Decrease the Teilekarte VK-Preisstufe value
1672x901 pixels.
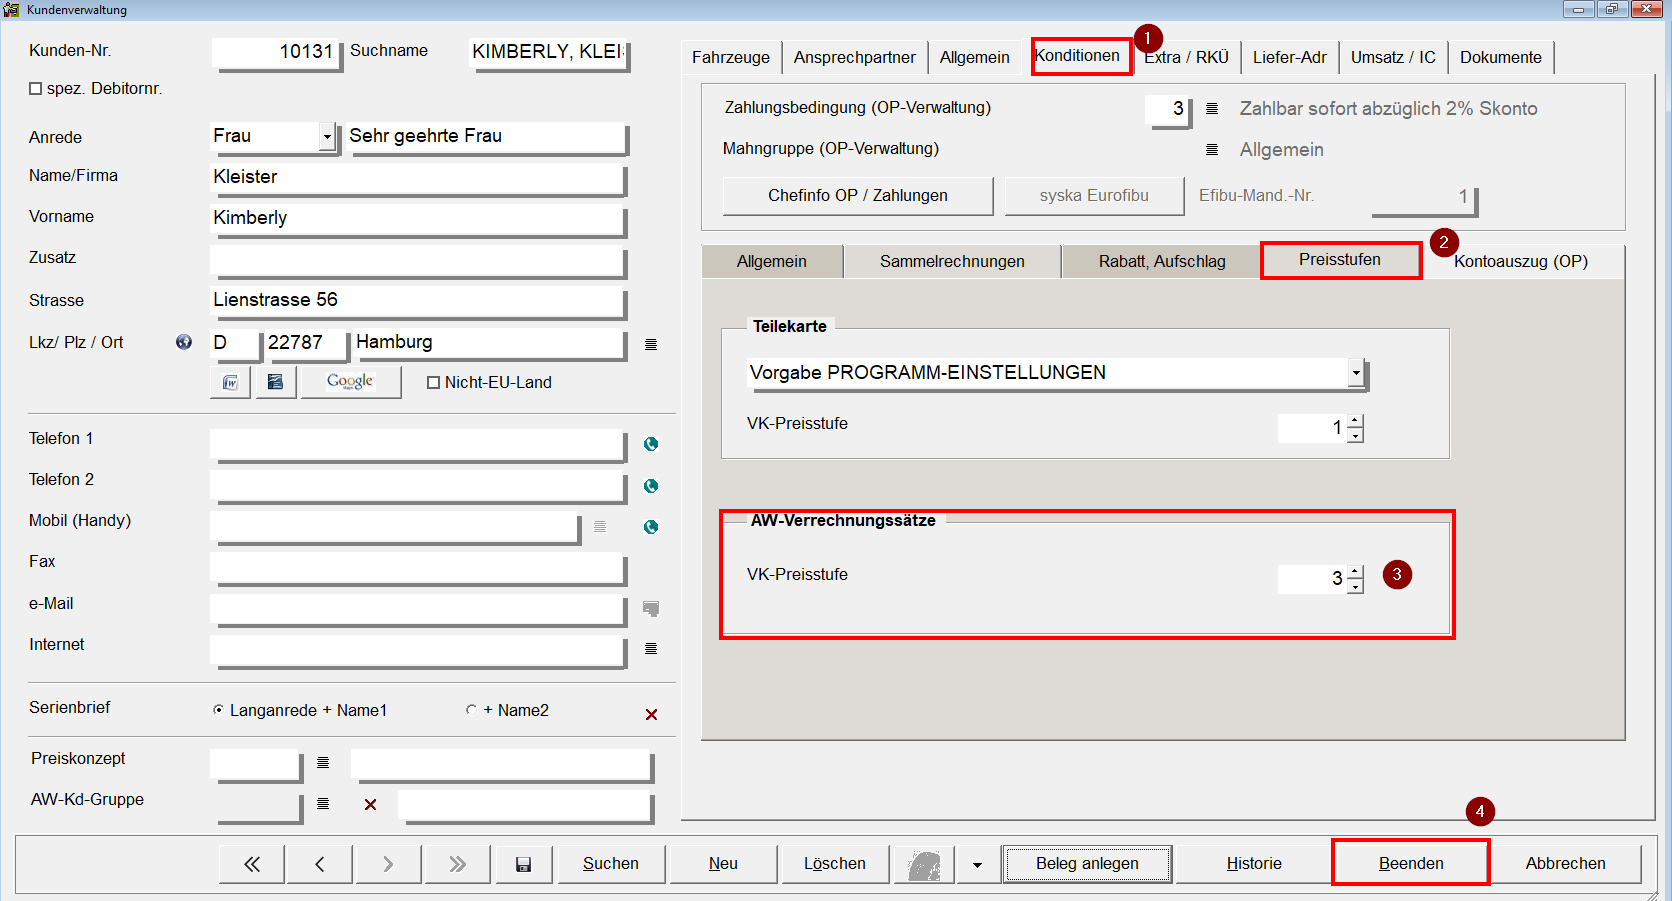tap(1355, 435)
